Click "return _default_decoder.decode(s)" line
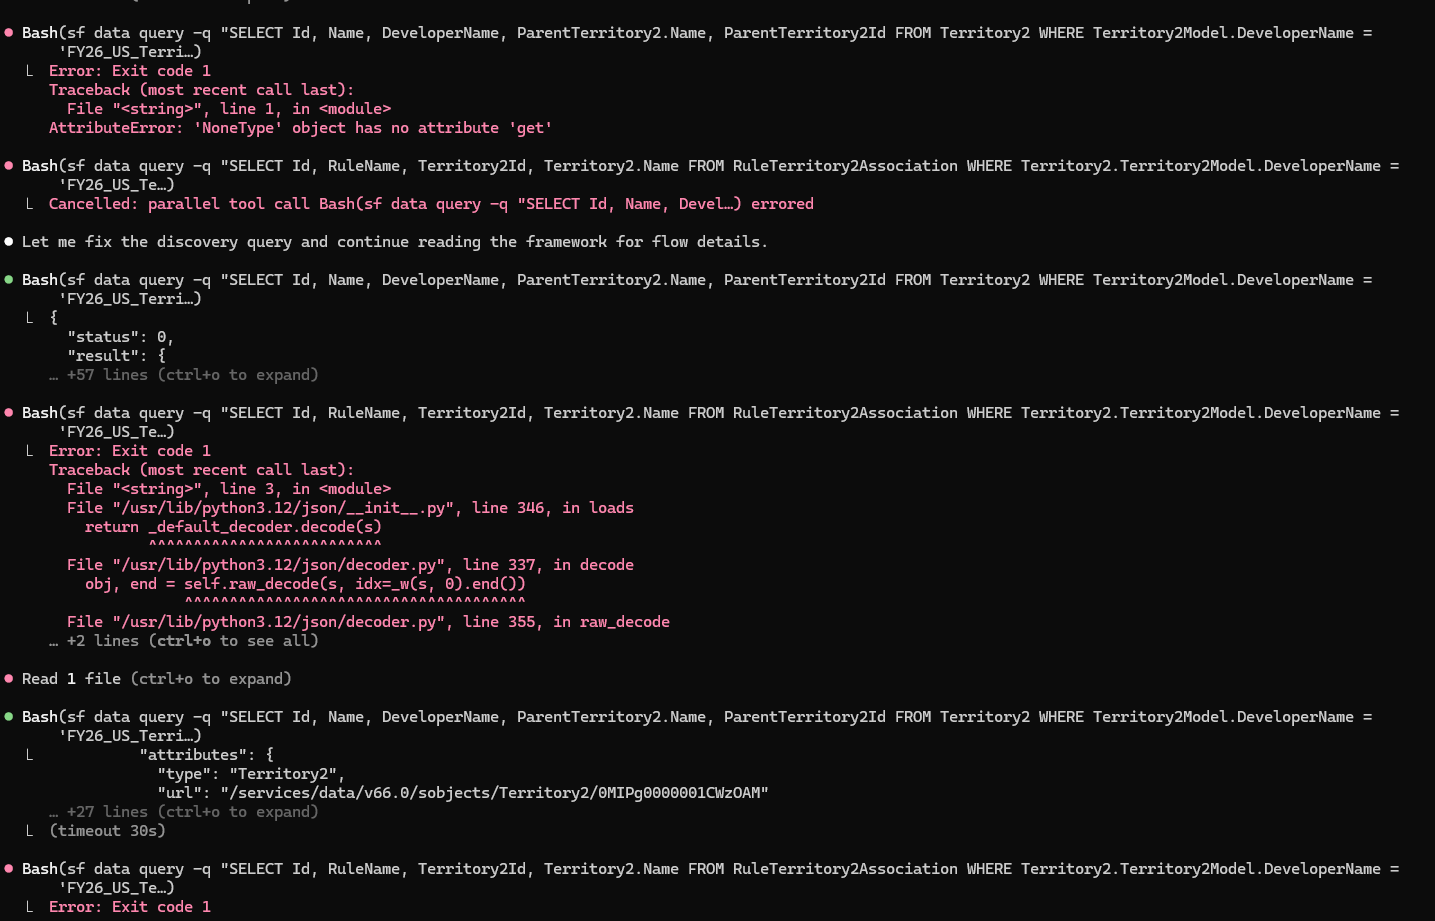This screenshot has height=921, width=1435. tap(233, 527)
